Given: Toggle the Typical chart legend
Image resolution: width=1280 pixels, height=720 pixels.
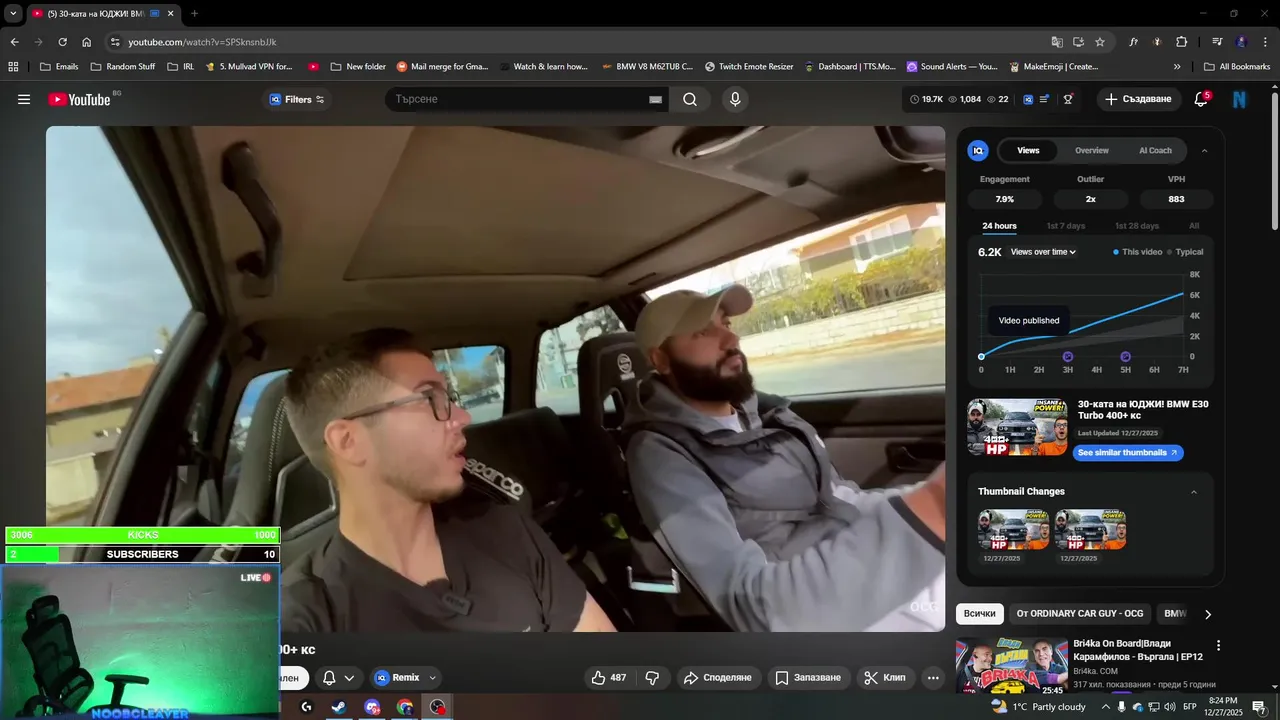Looking at the screenshot, I should point(1186,252).
